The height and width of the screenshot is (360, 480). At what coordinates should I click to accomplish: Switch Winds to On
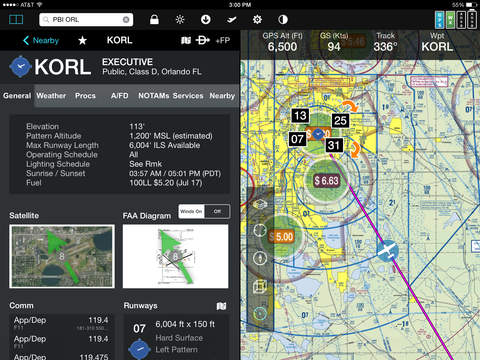point(191,211)
